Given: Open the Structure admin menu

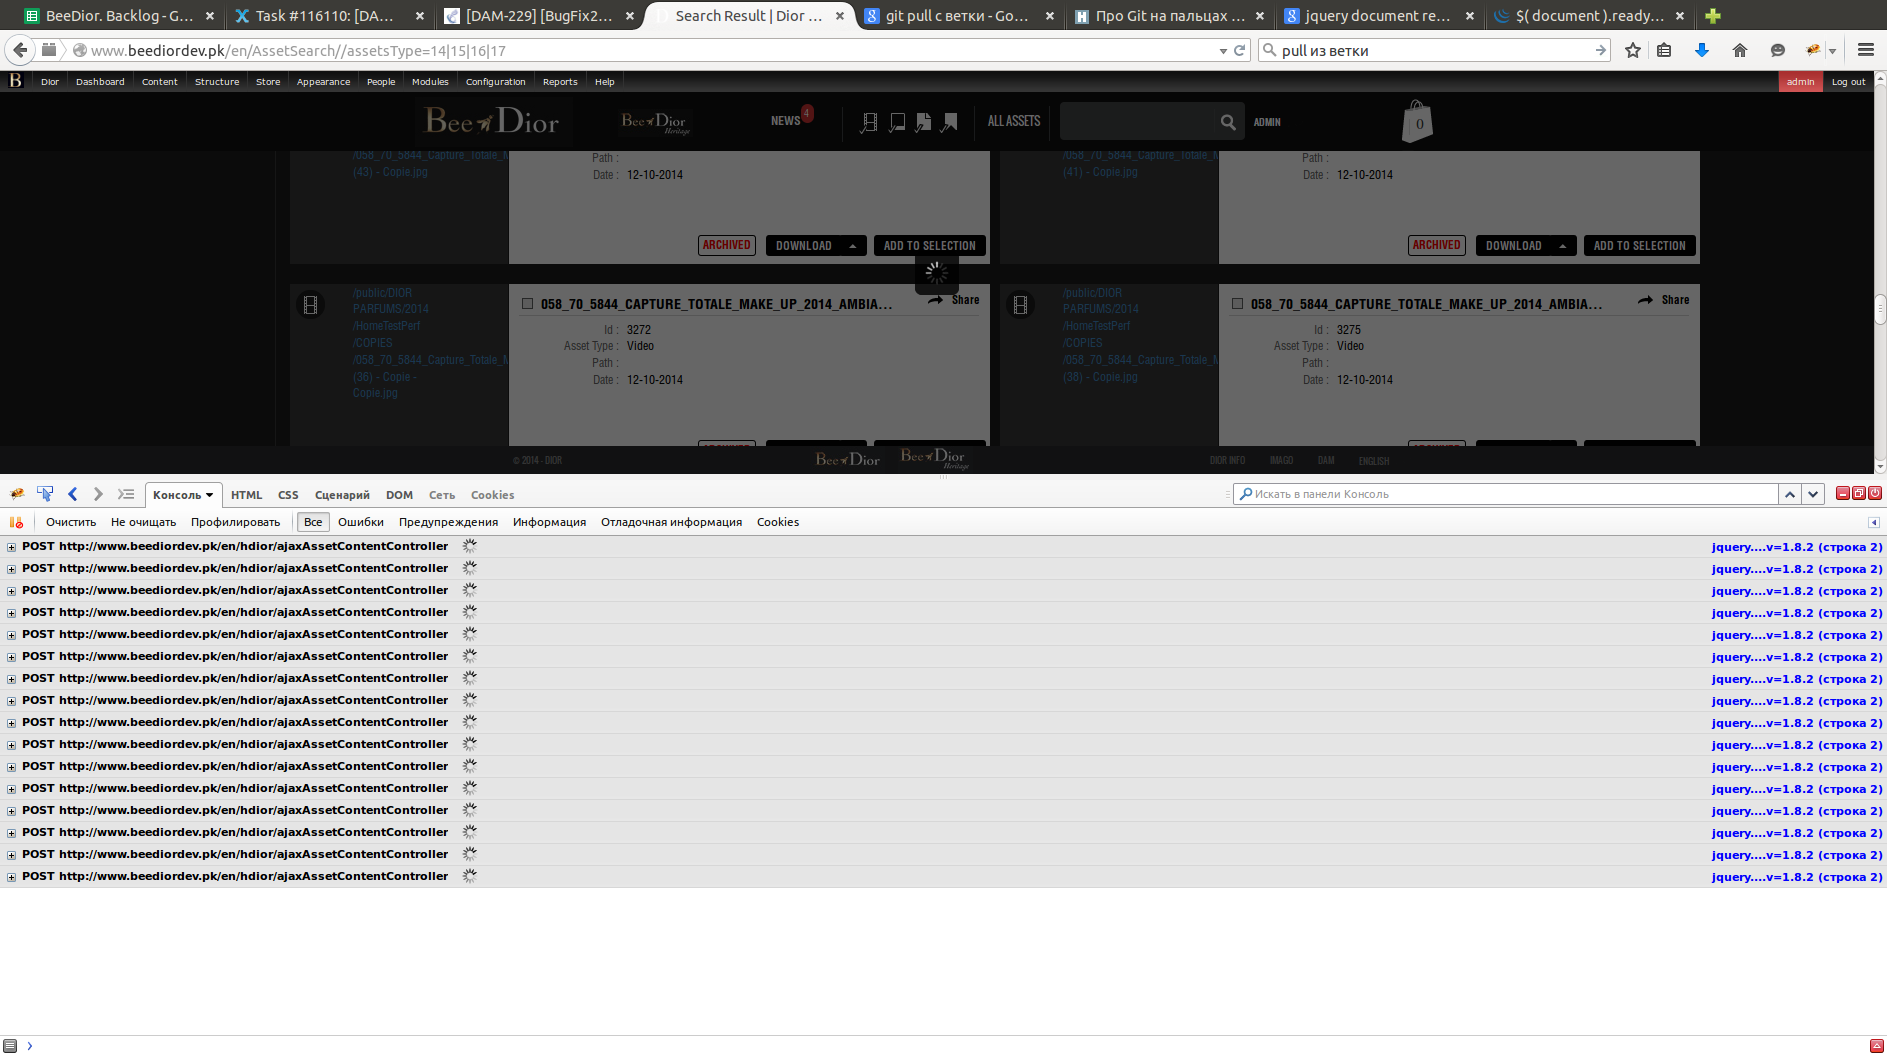Looking at the screenshot, I should [217, 82].
